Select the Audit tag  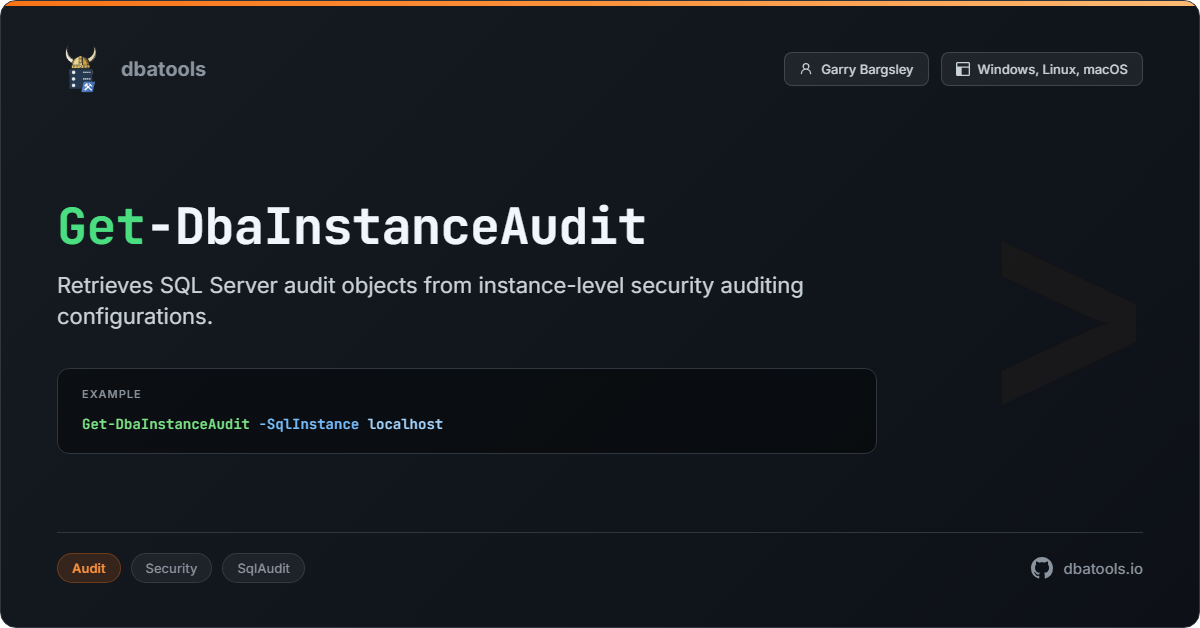[89, 568]
